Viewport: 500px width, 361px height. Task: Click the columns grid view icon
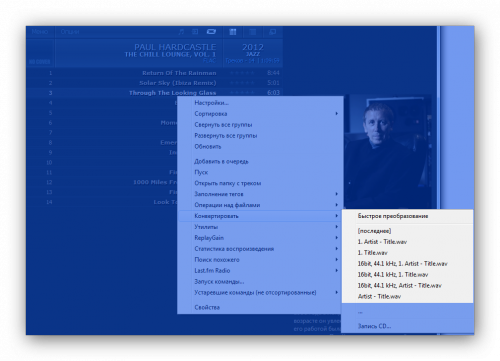point(233,32)
